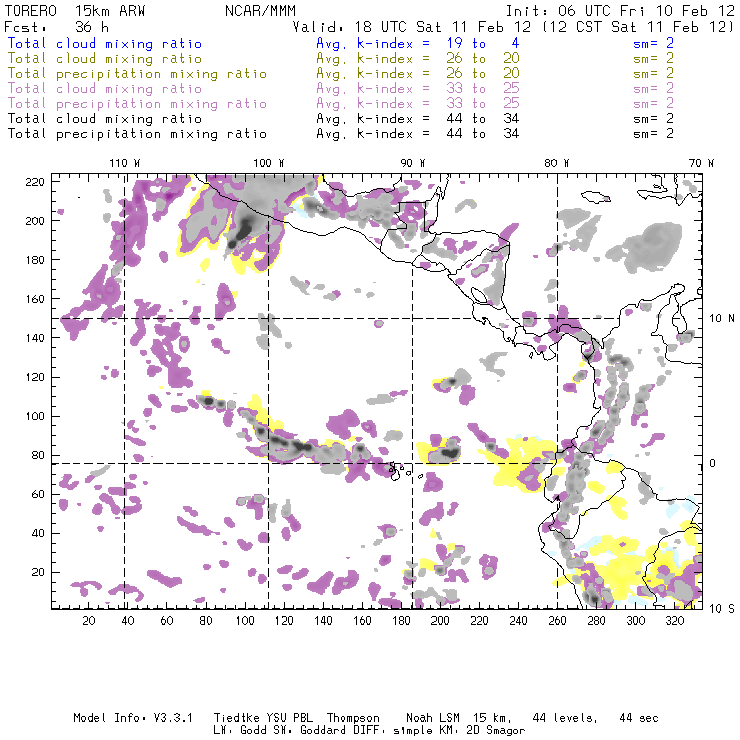Select '60' on the vertical axis
The image size is (740, 740).
click(38, 494)
